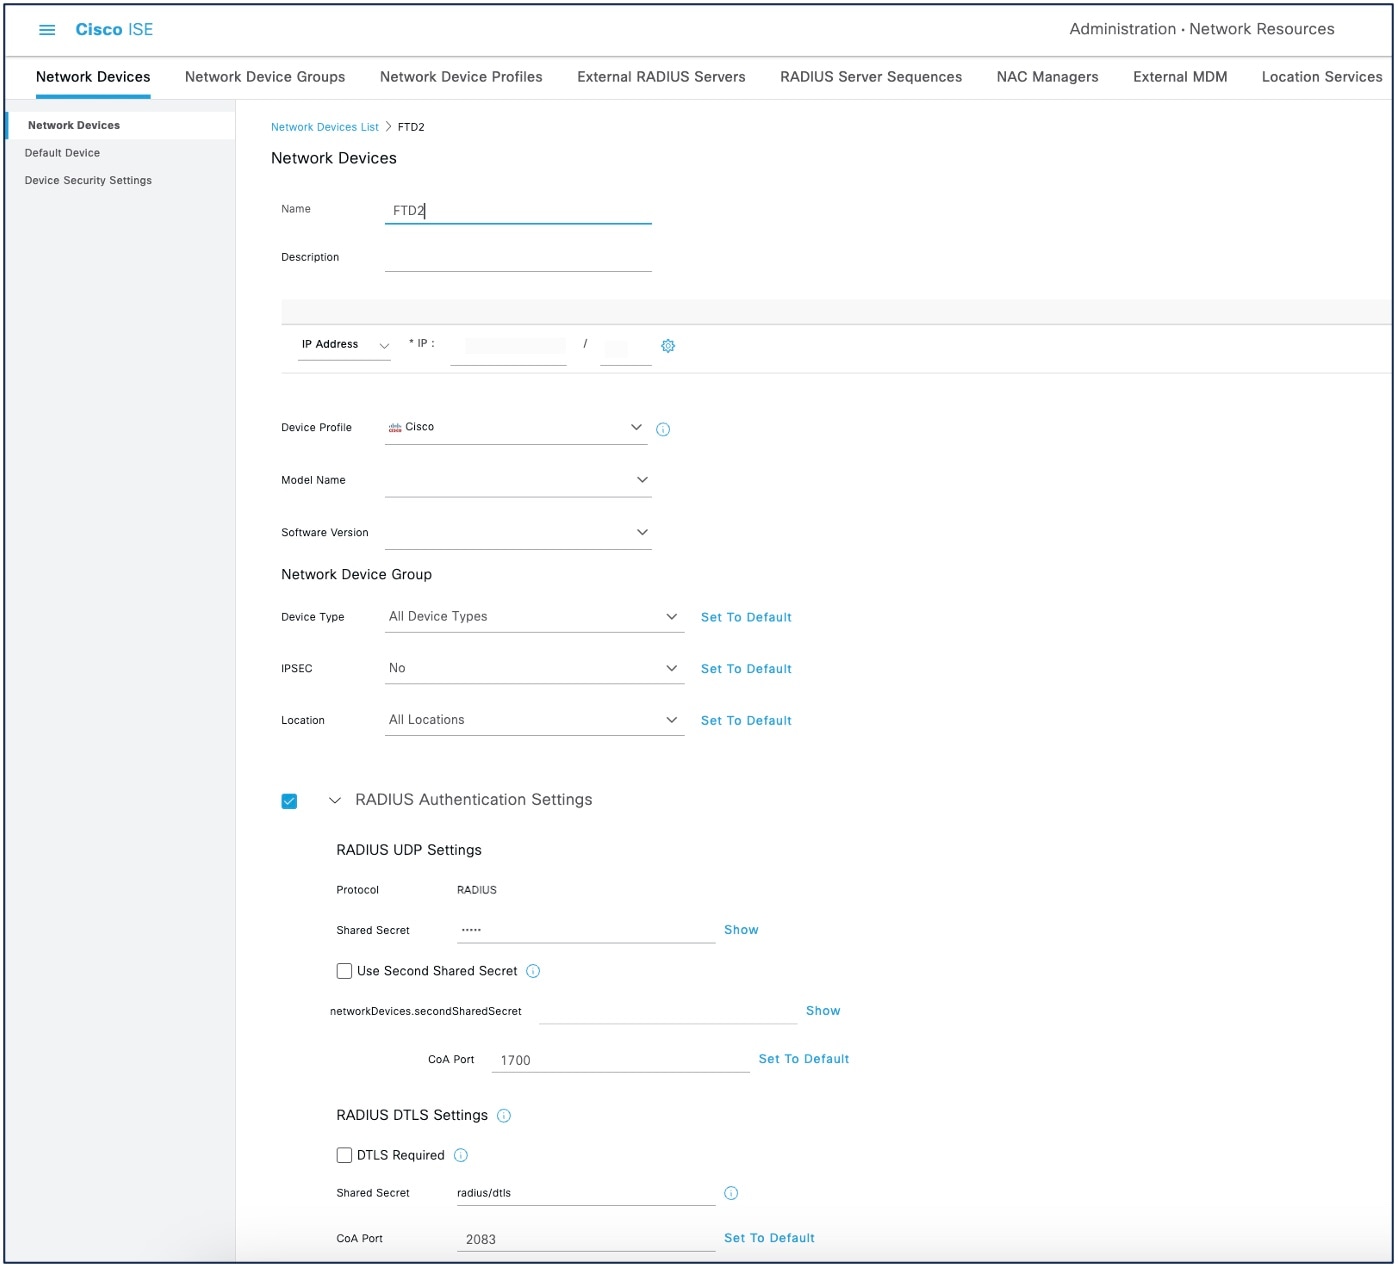
Task: Open the hamburger navigation menu
Action: pyautogui.click(x=47, y=30)
